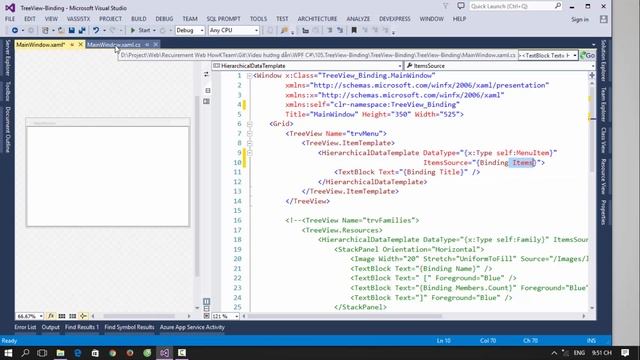Click the green Go button
Viewport: 640px width, 360px height.
588,55
